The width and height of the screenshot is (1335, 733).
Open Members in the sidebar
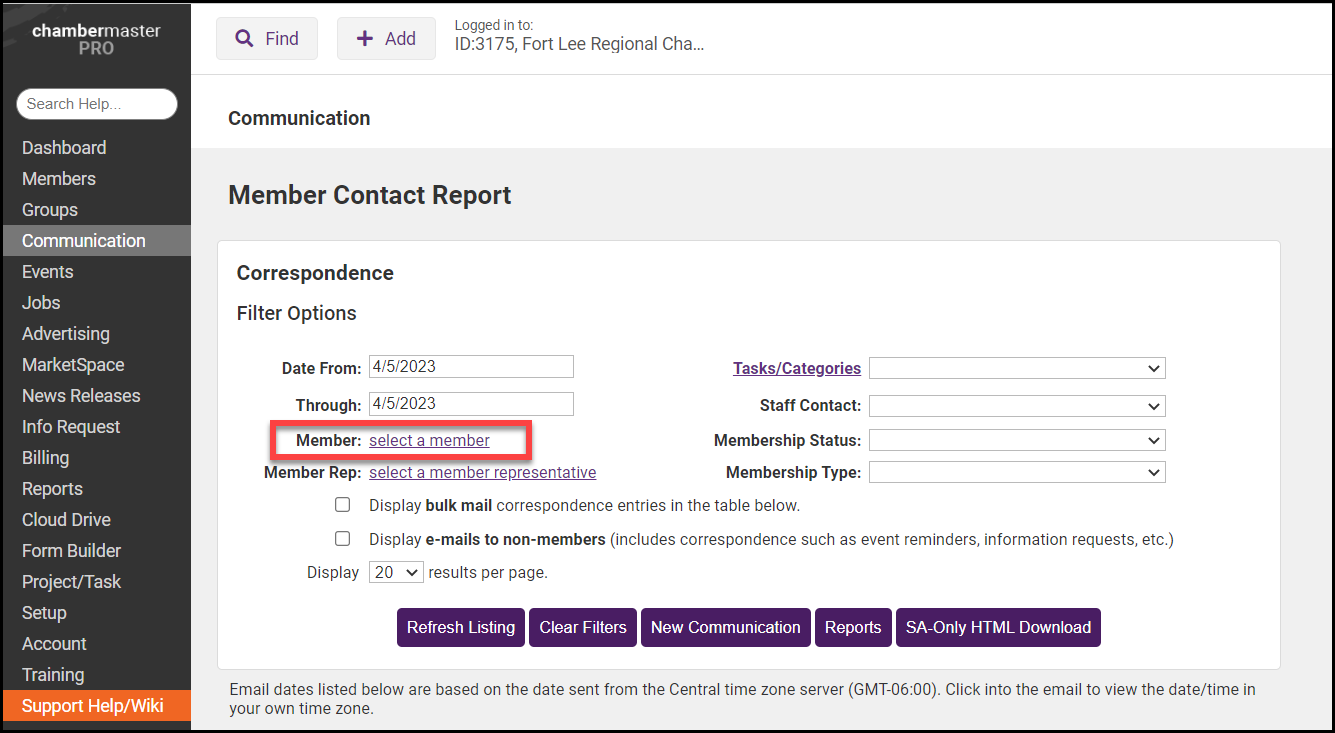tap(59, 179)
